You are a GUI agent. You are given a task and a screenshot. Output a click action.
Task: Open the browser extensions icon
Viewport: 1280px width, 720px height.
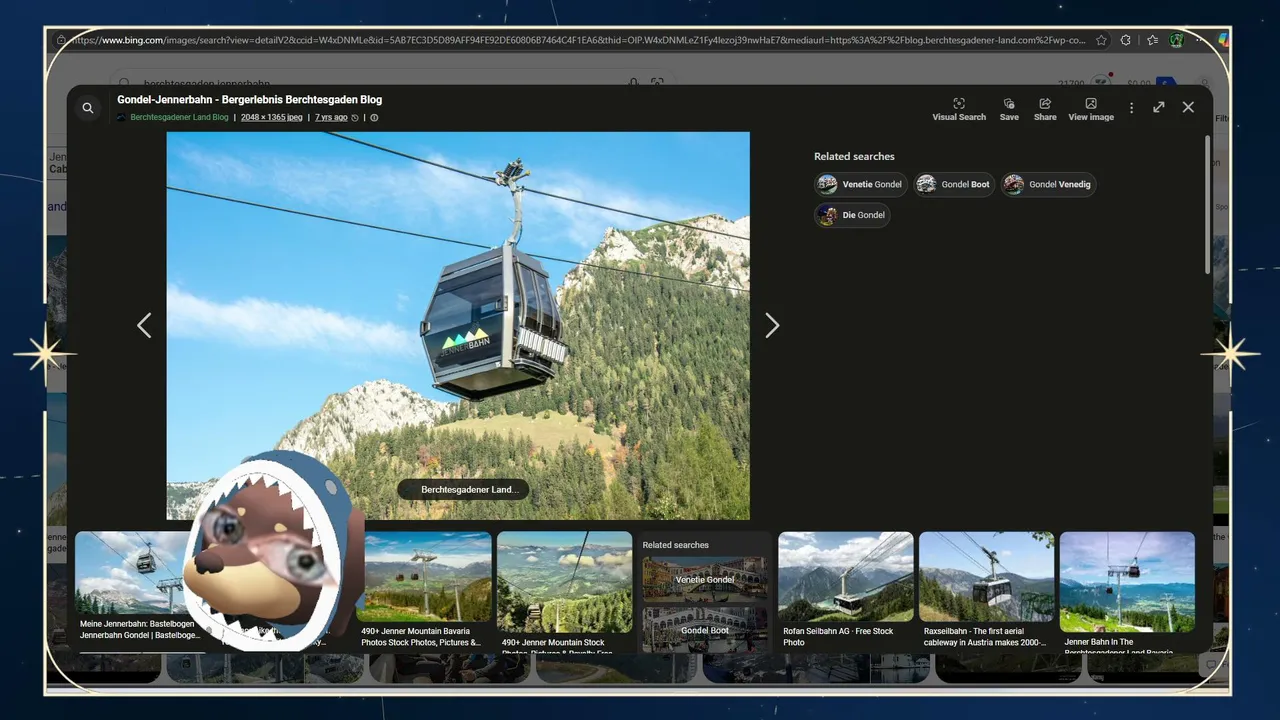click(x=1126, y=40)
